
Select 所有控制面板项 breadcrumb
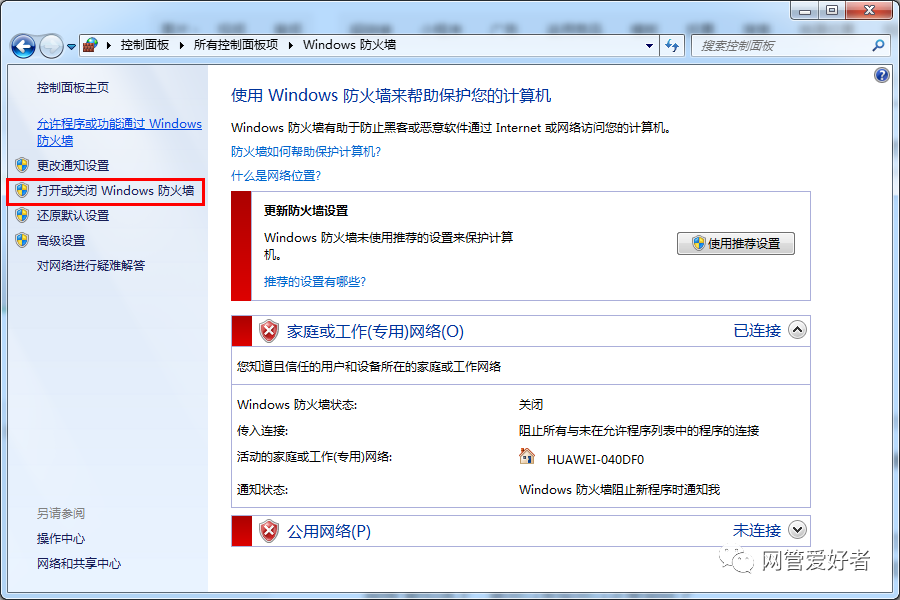235,45
